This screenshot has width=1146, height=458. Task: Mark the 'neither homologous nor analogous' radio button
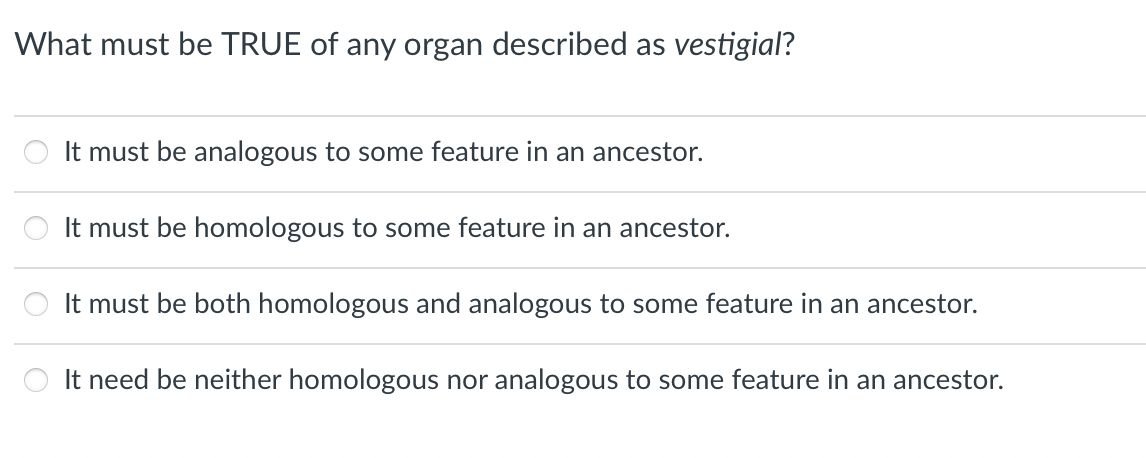pos(36,381)
